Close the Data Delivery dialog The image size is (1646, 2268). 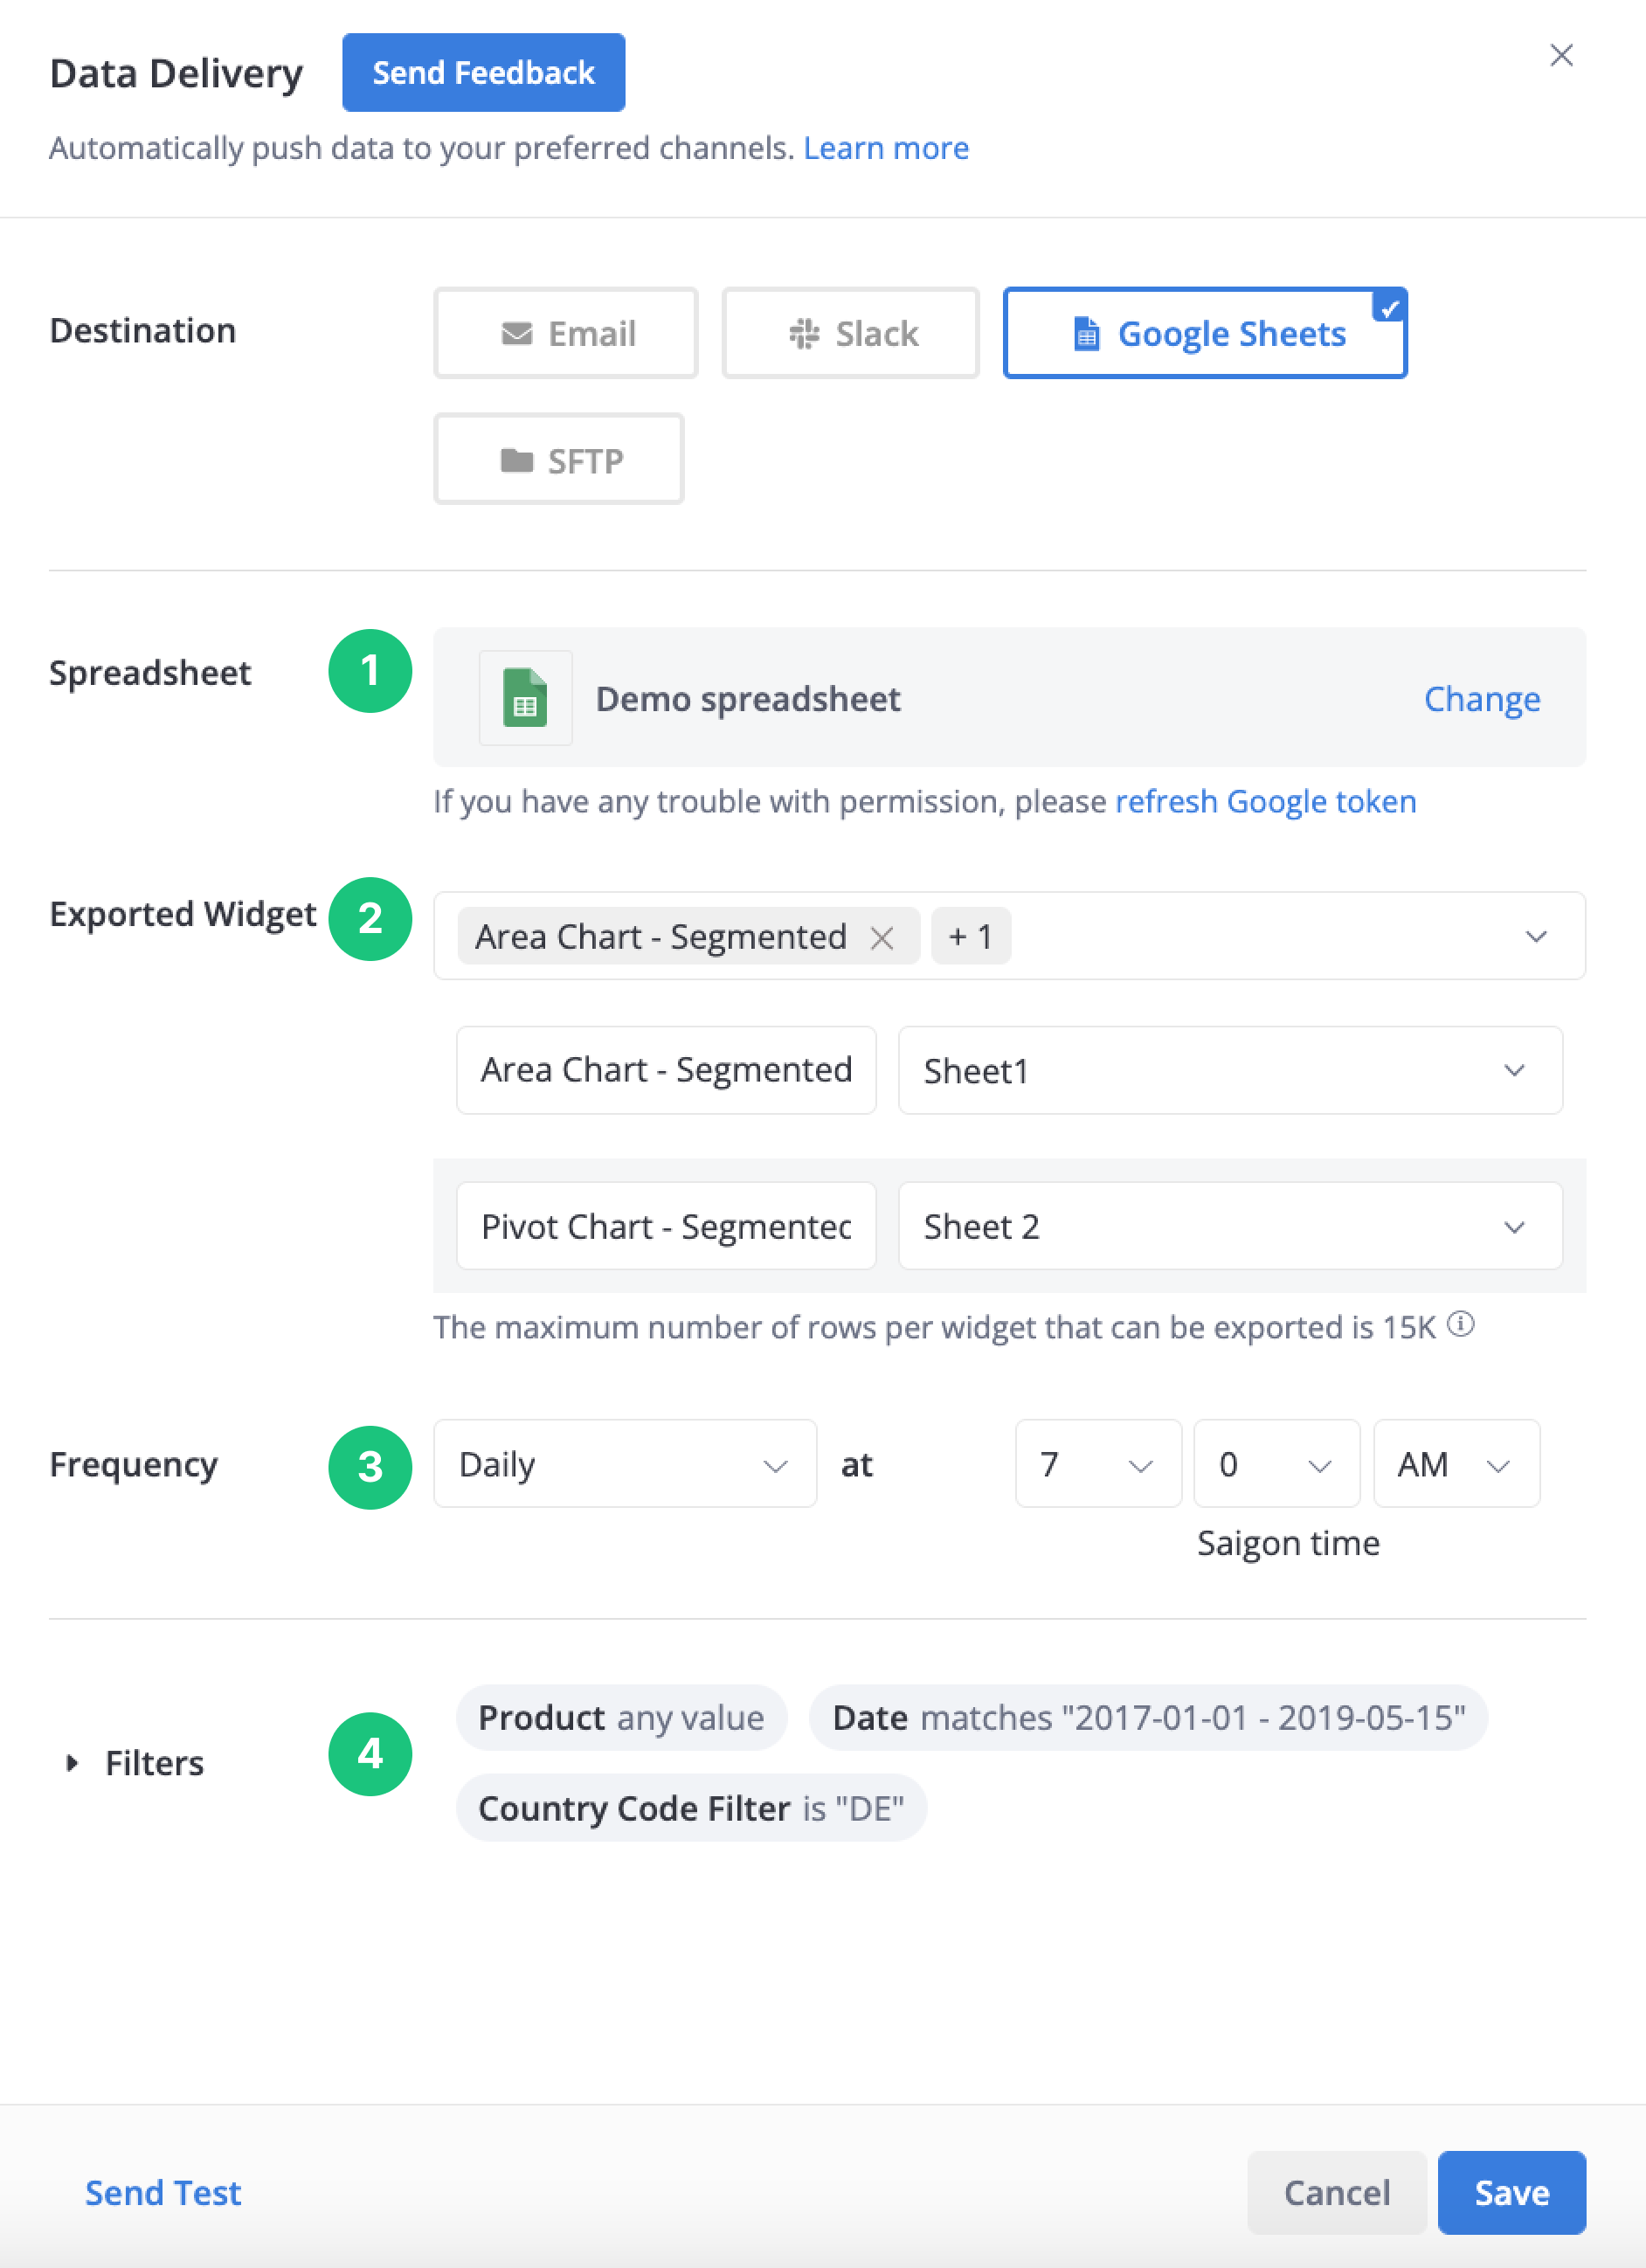tap(1561, 55)
